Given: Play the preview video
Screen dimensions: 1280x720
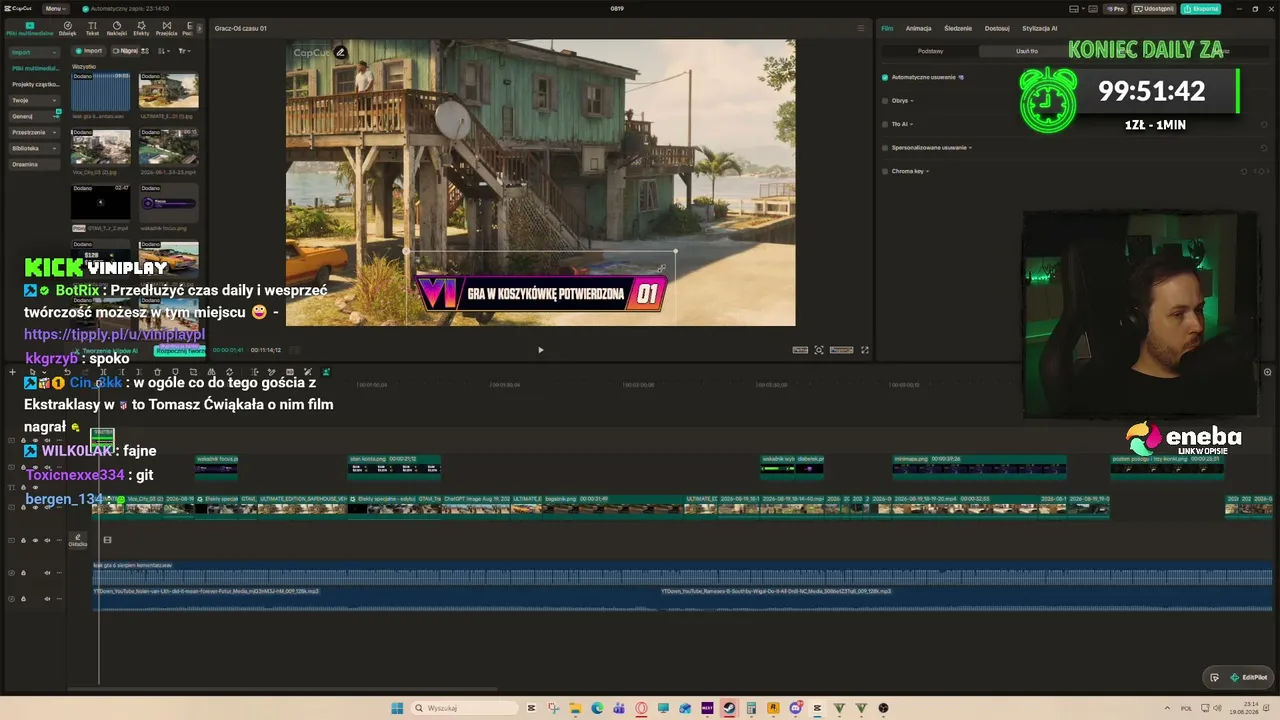Looking at the screenshot, I should (x=541, y=350).
